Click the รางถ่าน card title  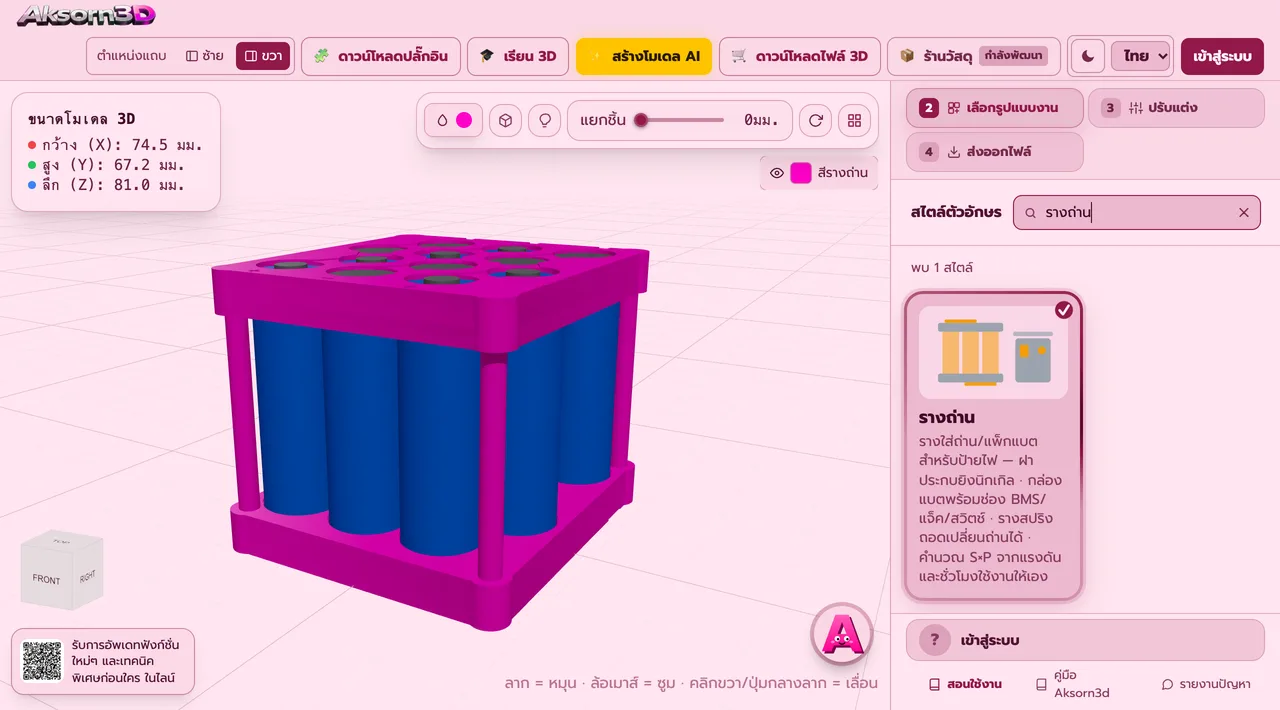click(x=947, y=417)
